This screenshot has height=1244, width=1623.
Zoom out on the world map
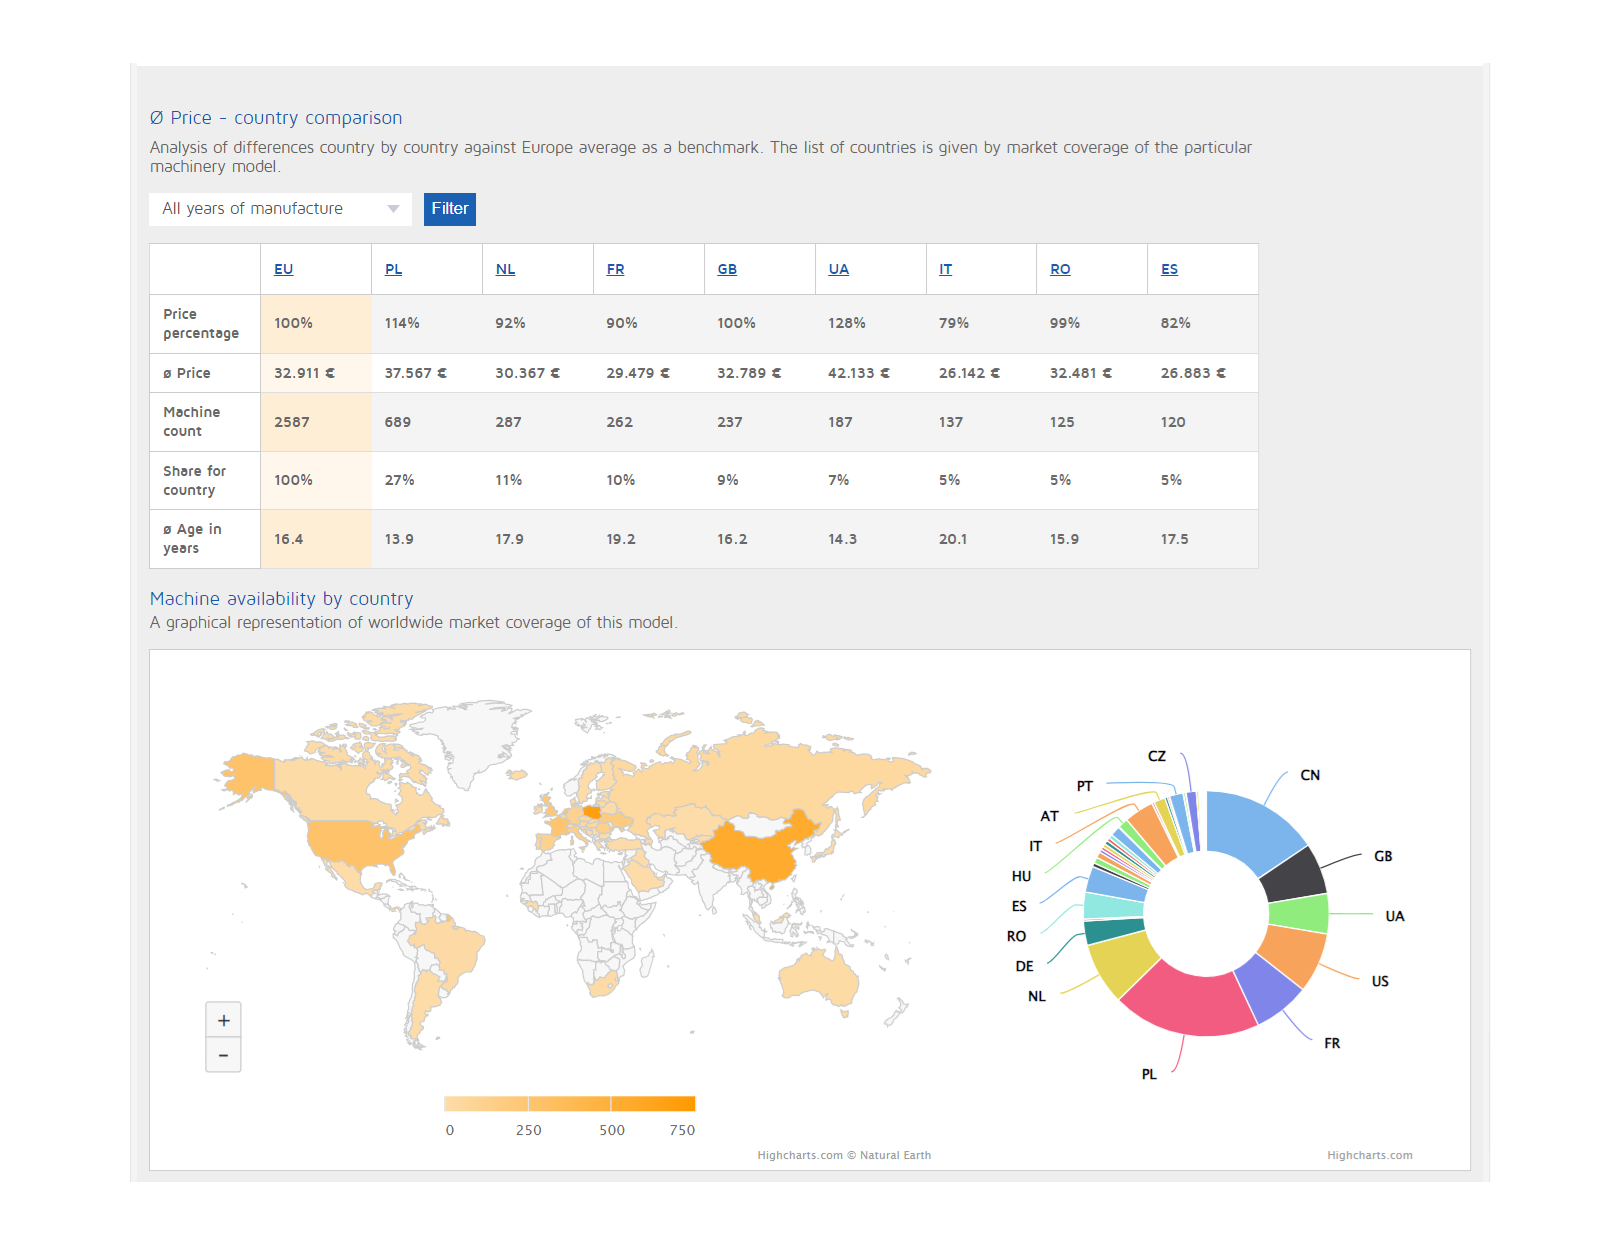pyautogui.click(x=223, y=1055)
